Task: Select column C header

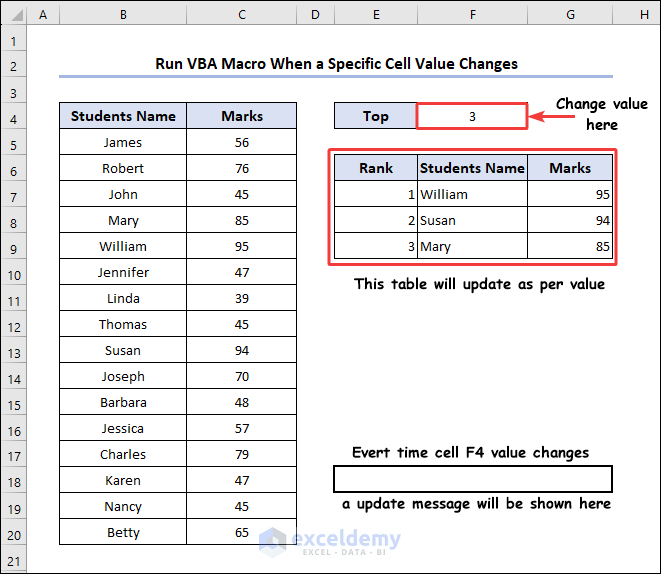Action: [242, 15]
